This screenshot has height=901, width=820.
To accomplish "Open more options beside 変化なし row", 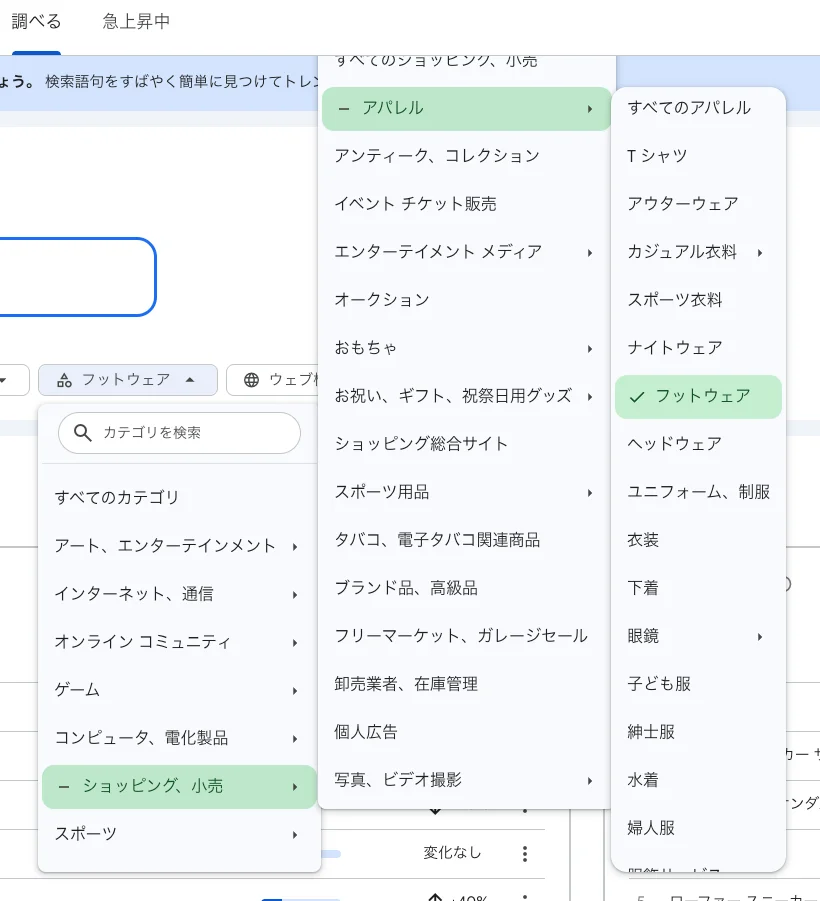I will click(x=525, y=854).
